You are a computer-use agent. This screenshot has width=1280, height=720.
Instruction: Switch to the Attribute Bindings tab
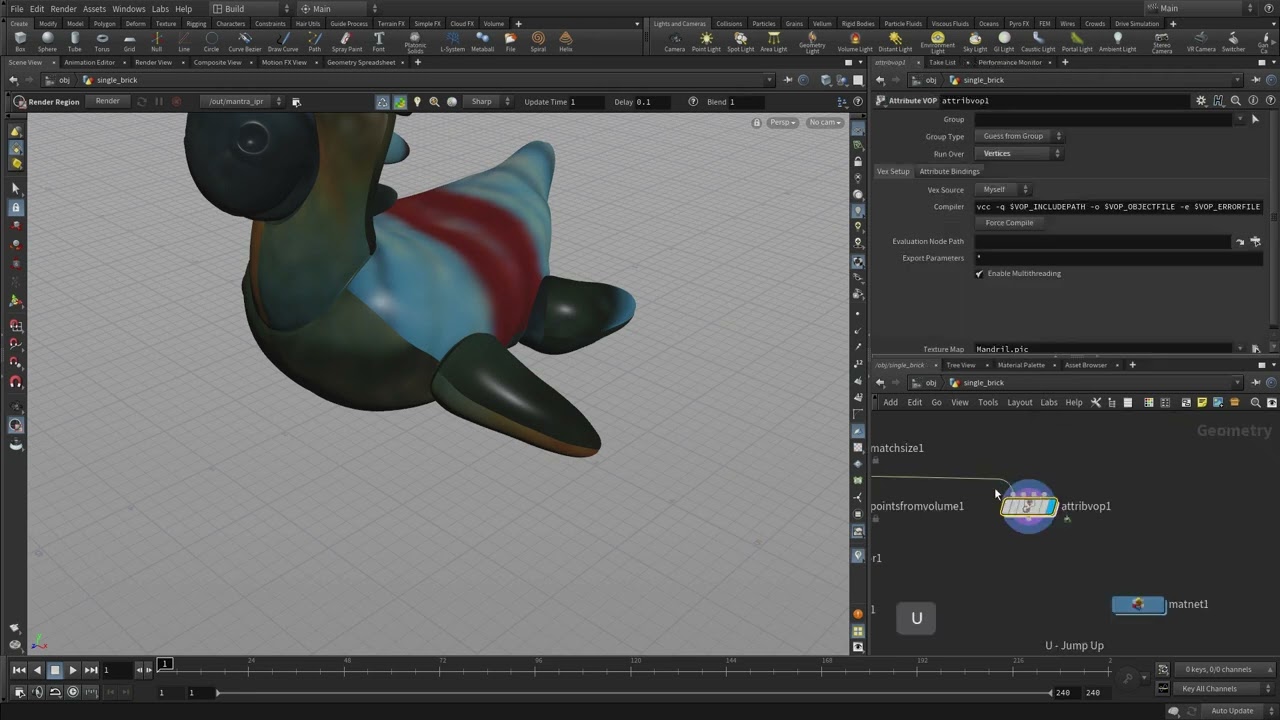coord(949,171)
